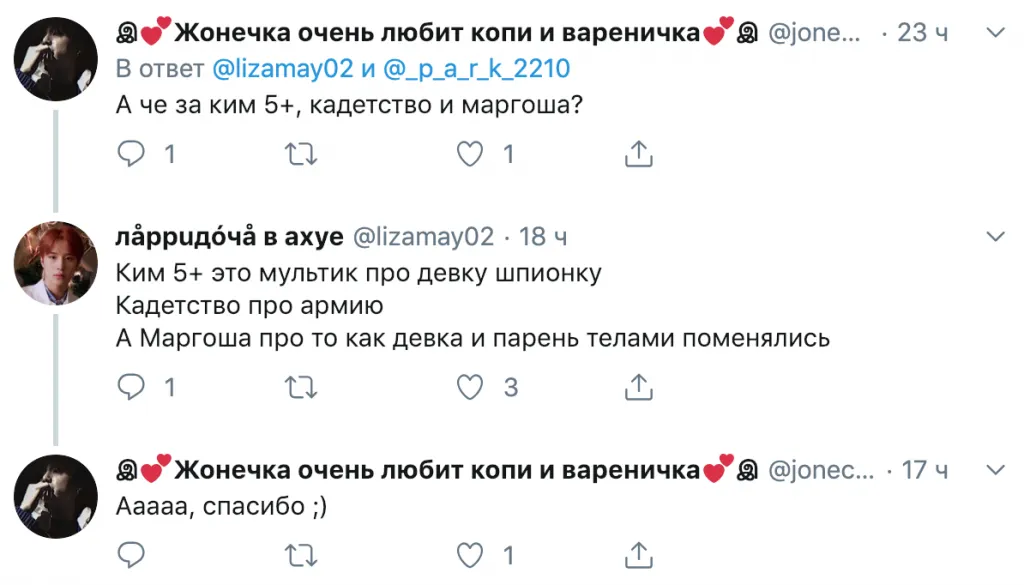Image resolution: width=1024 pixels, height=585 pixels.
Task: Share the 'Ааааа, спасибо ;)' tweet
Action: tap(638, 554)
